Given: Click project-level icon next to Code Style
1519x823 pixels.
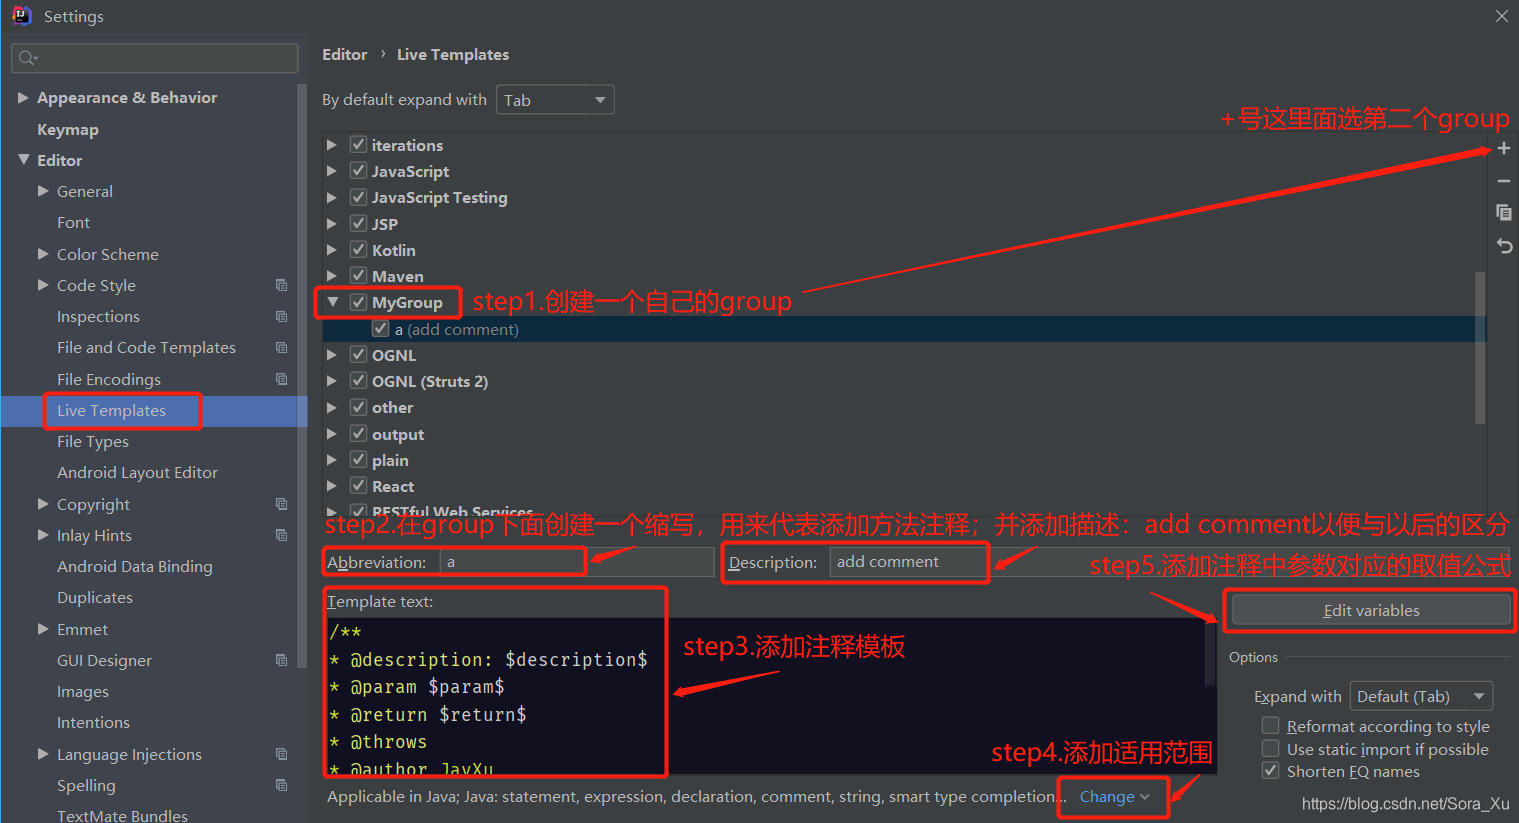Looking at the screenshot, I should (x=281, y=285).
